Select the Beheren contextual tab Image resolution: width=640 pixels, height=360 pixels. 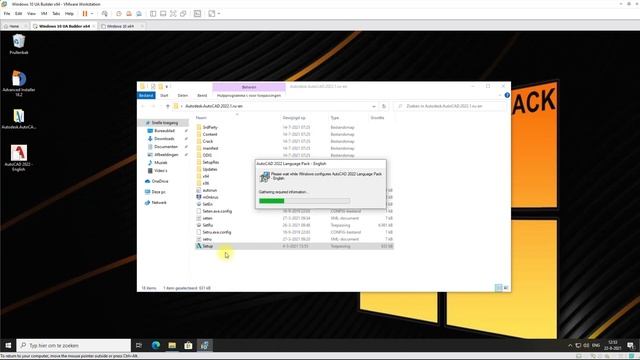(x=249, y=87)
